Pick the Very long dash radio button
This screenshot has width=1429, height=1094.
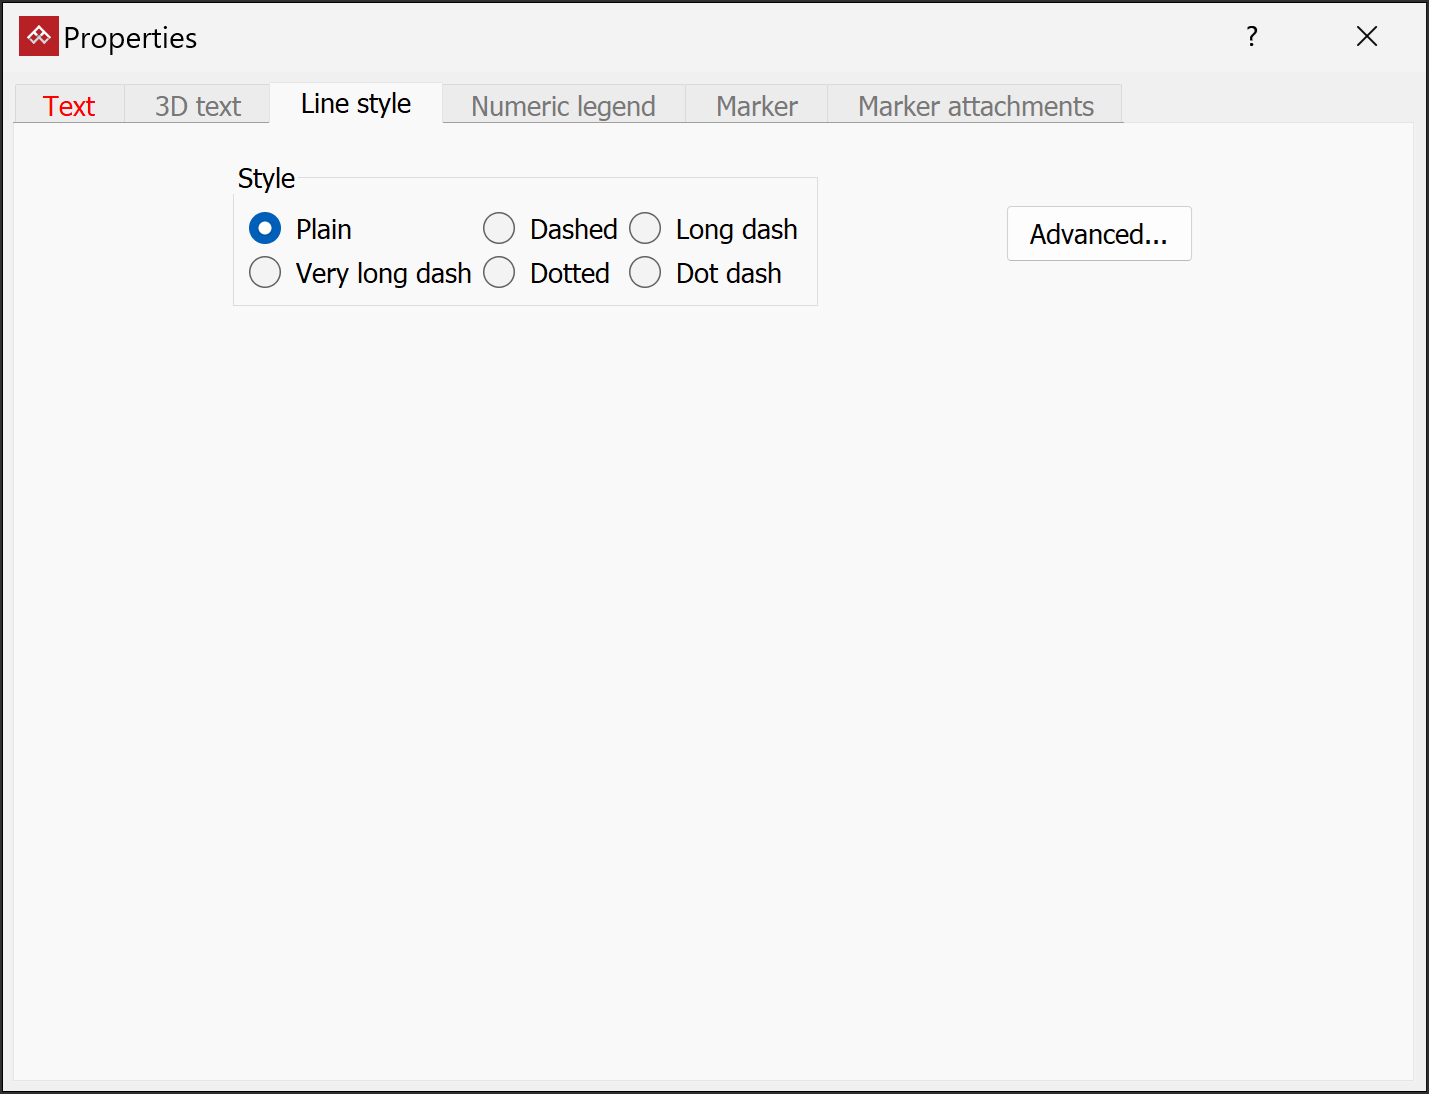coord(265,273)
